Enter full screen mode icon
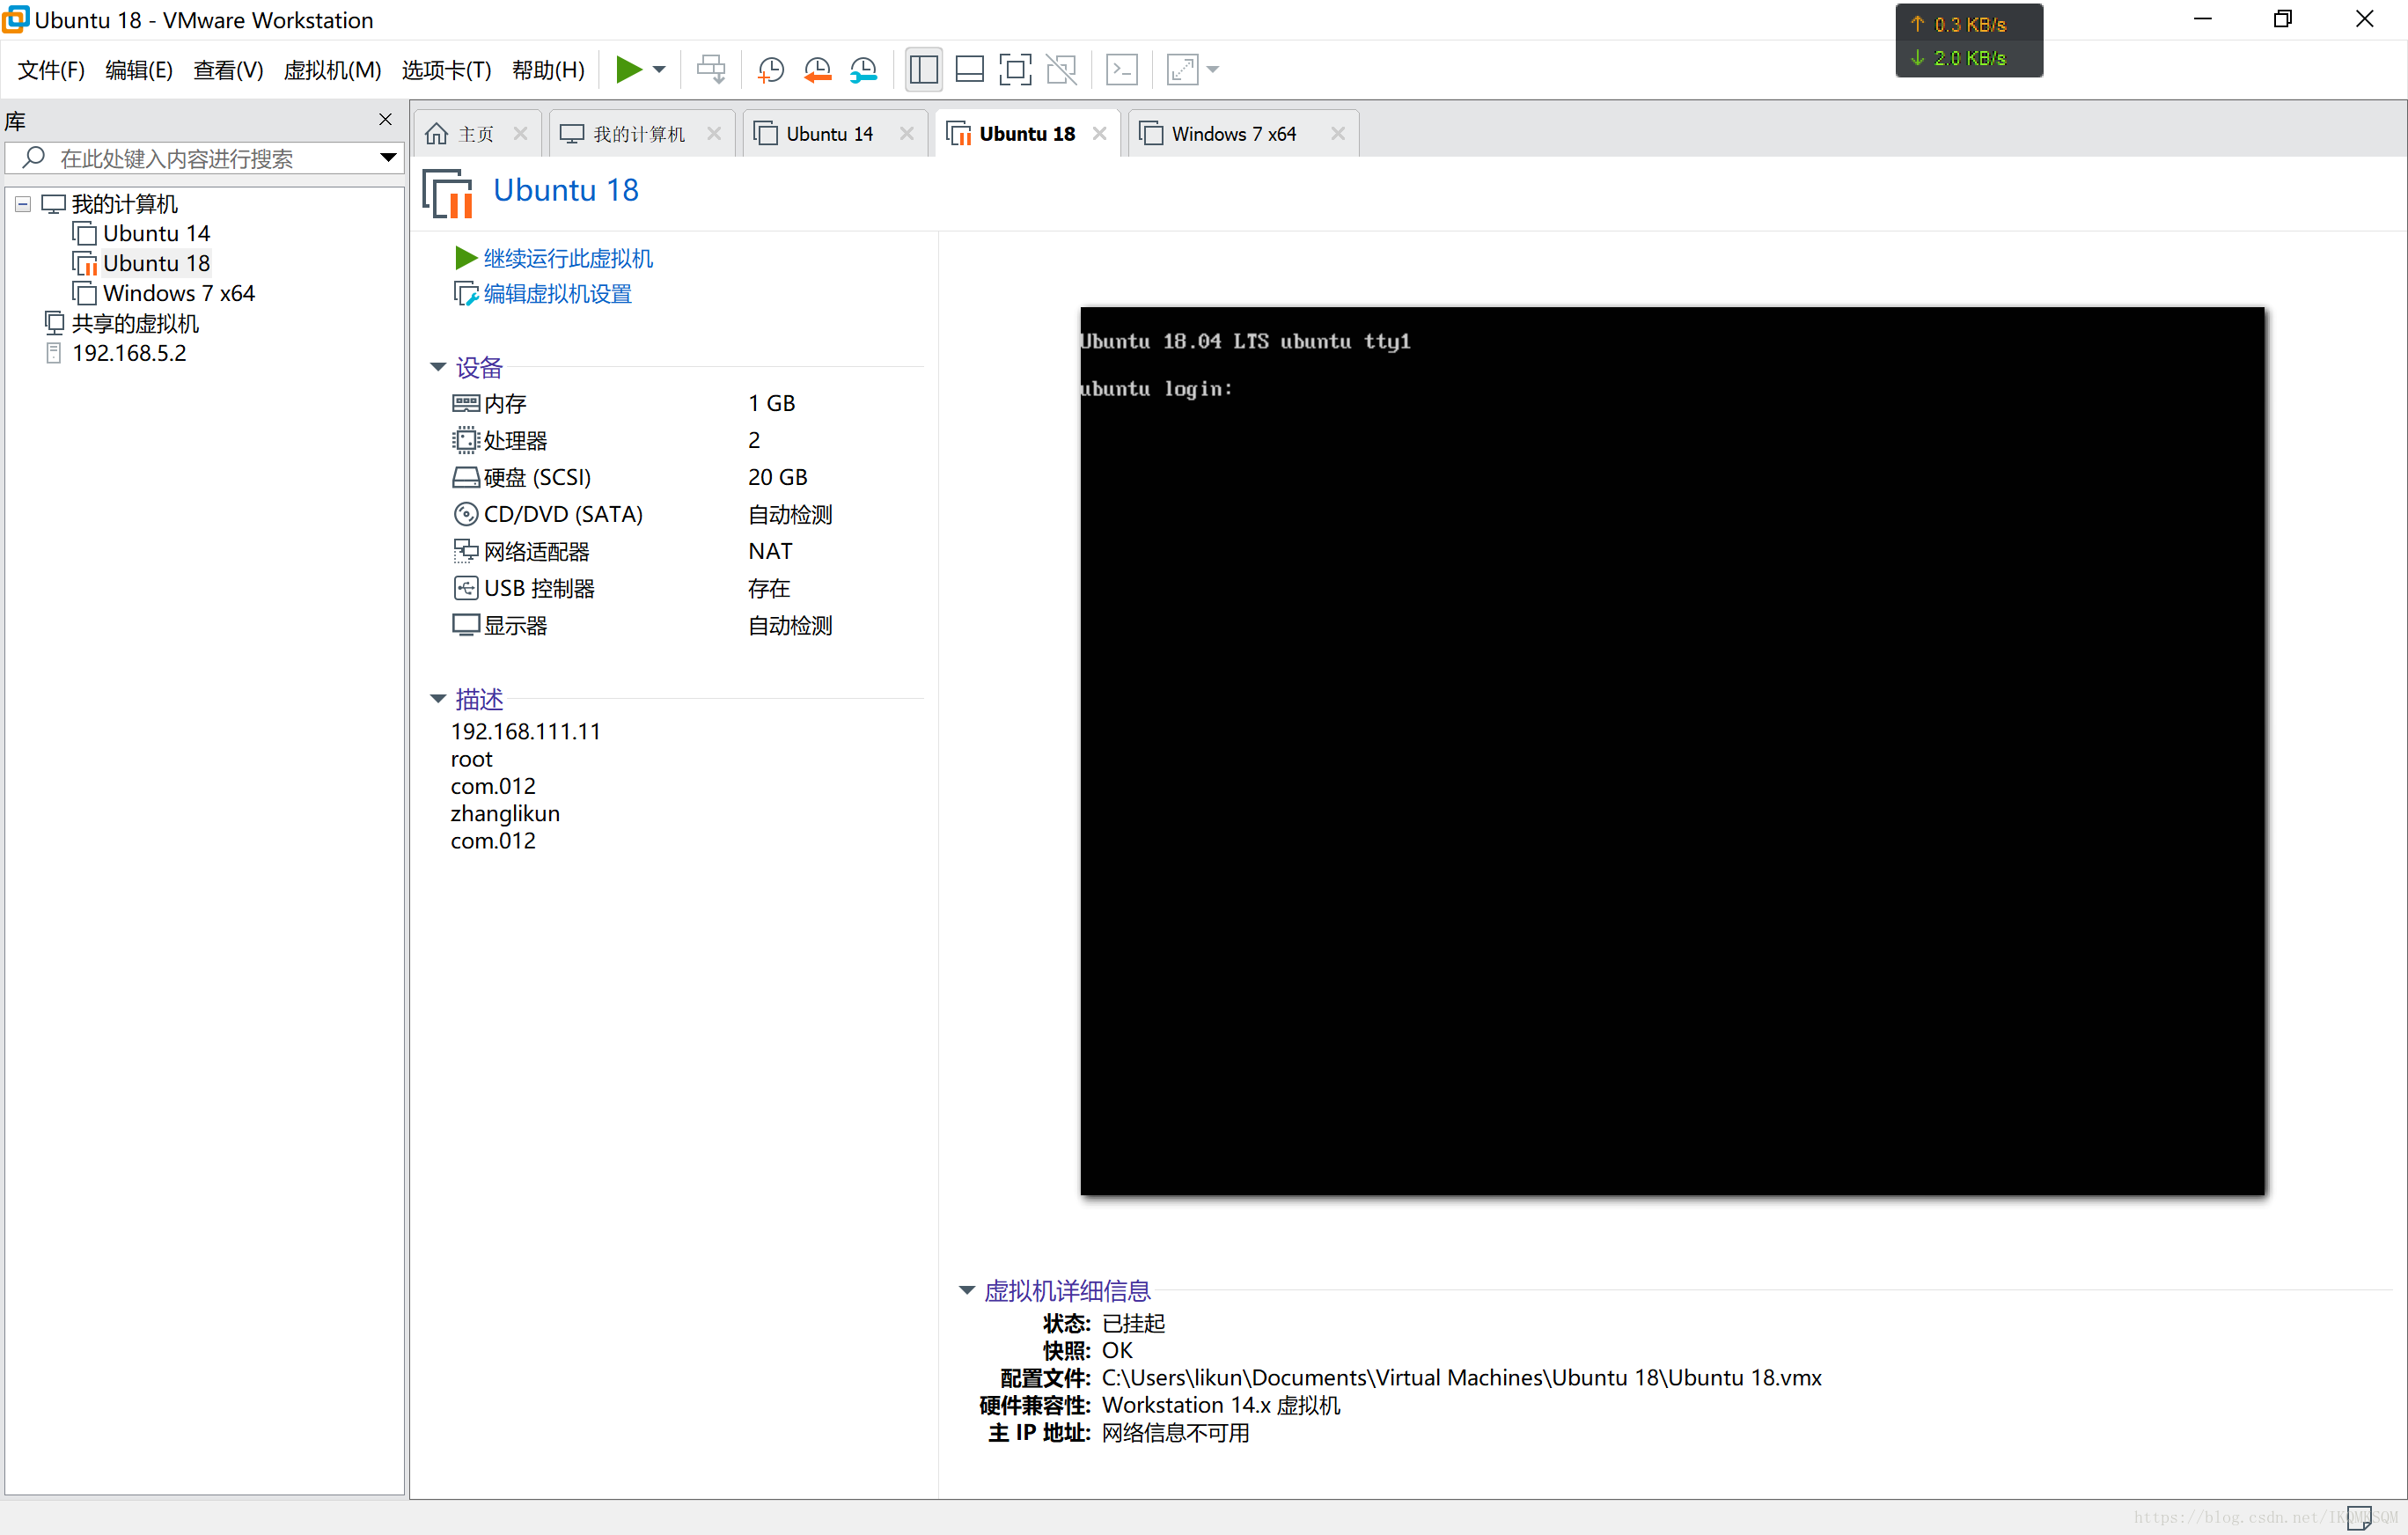Viewport: 2408px width, 1535px height. [1015, 70]
